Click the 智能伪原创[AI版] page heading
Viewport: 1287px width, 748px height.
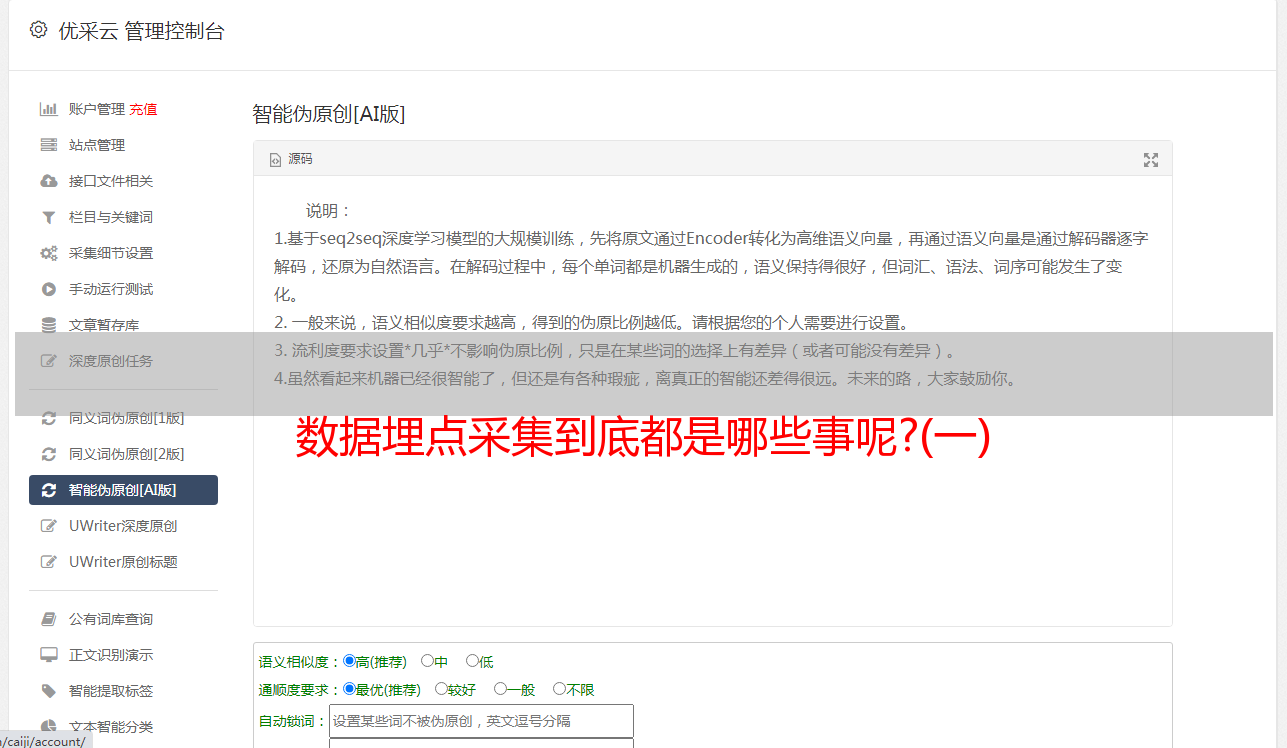coord(329,114)
